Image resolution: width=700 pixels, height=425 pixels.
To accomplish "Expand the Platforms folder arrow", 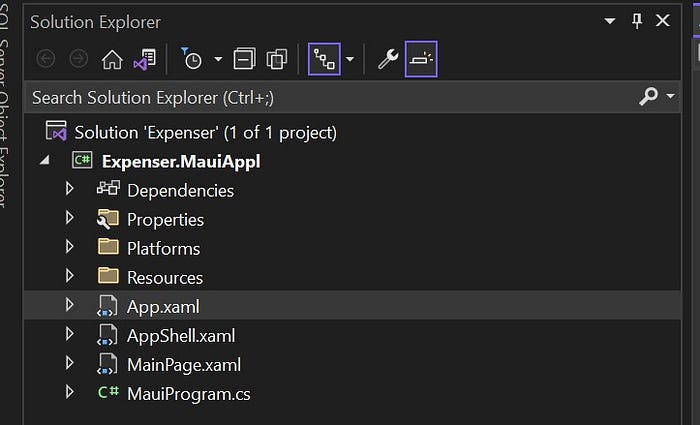I will [x=70, y=246].
